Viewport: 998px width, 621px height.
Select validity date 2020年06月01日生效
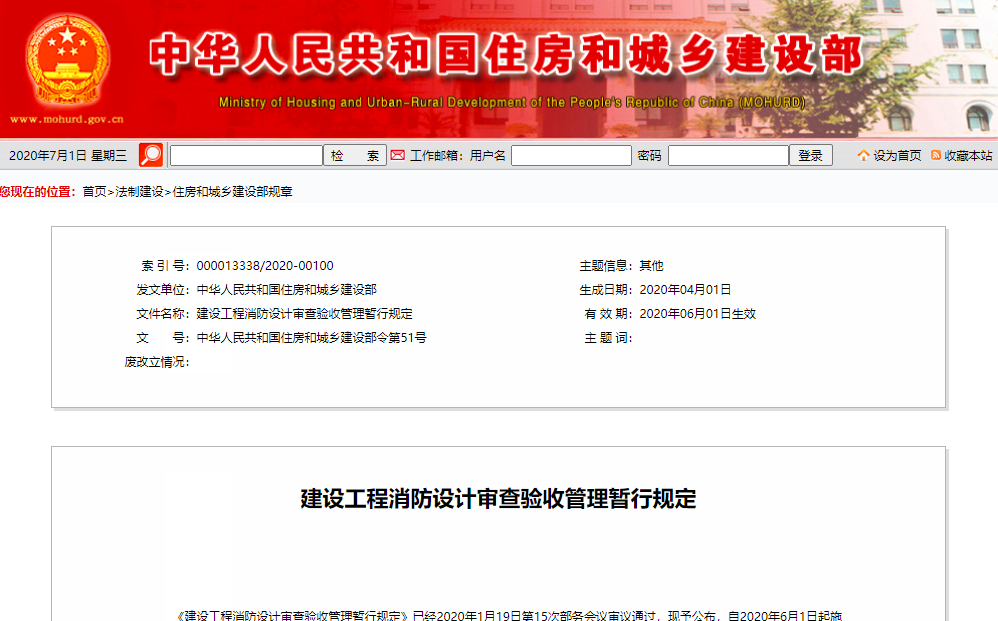point(698,314)
